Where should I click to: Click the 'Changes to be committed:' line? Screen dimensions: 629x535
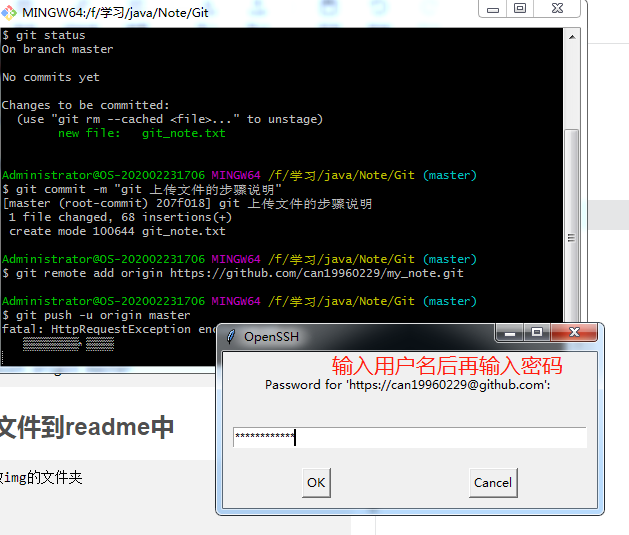point(85,105)
